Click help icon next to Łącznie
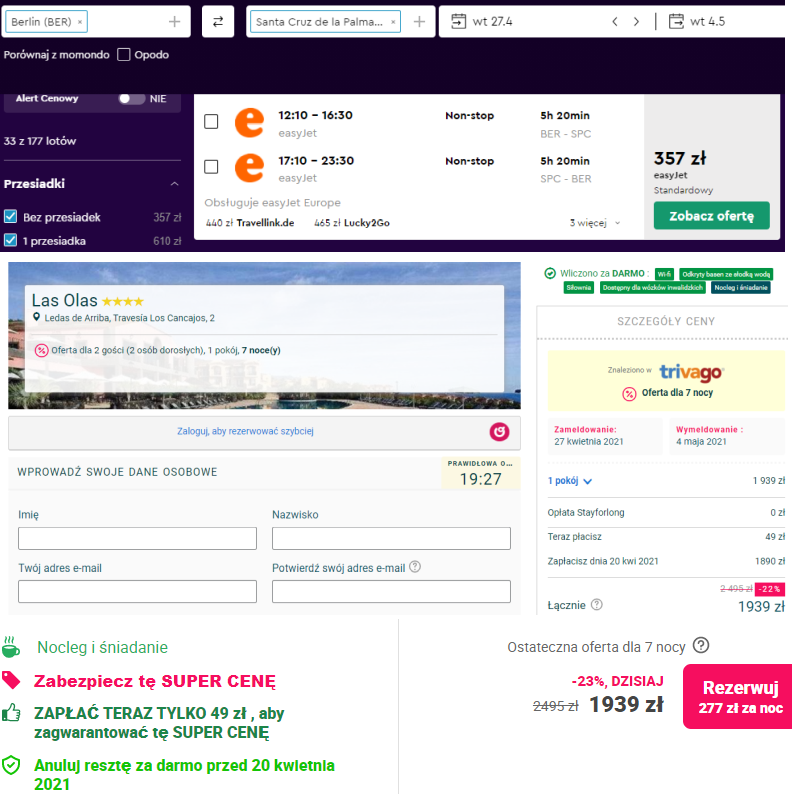The height and width of the screenshot is (794, 792). (x=597, y=605)
